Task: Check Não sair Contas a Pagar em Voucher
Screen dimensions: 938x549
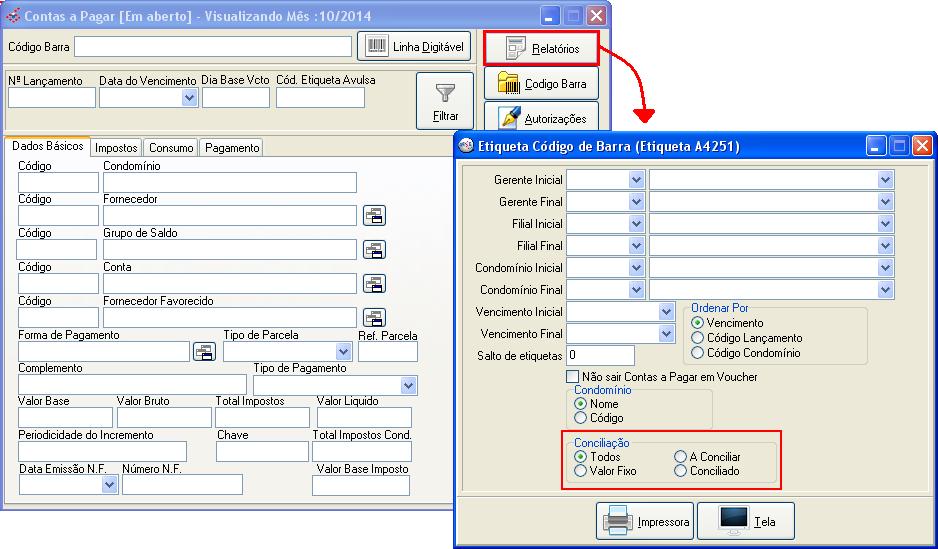Action: pyautogui.click(x=573, y=377)
